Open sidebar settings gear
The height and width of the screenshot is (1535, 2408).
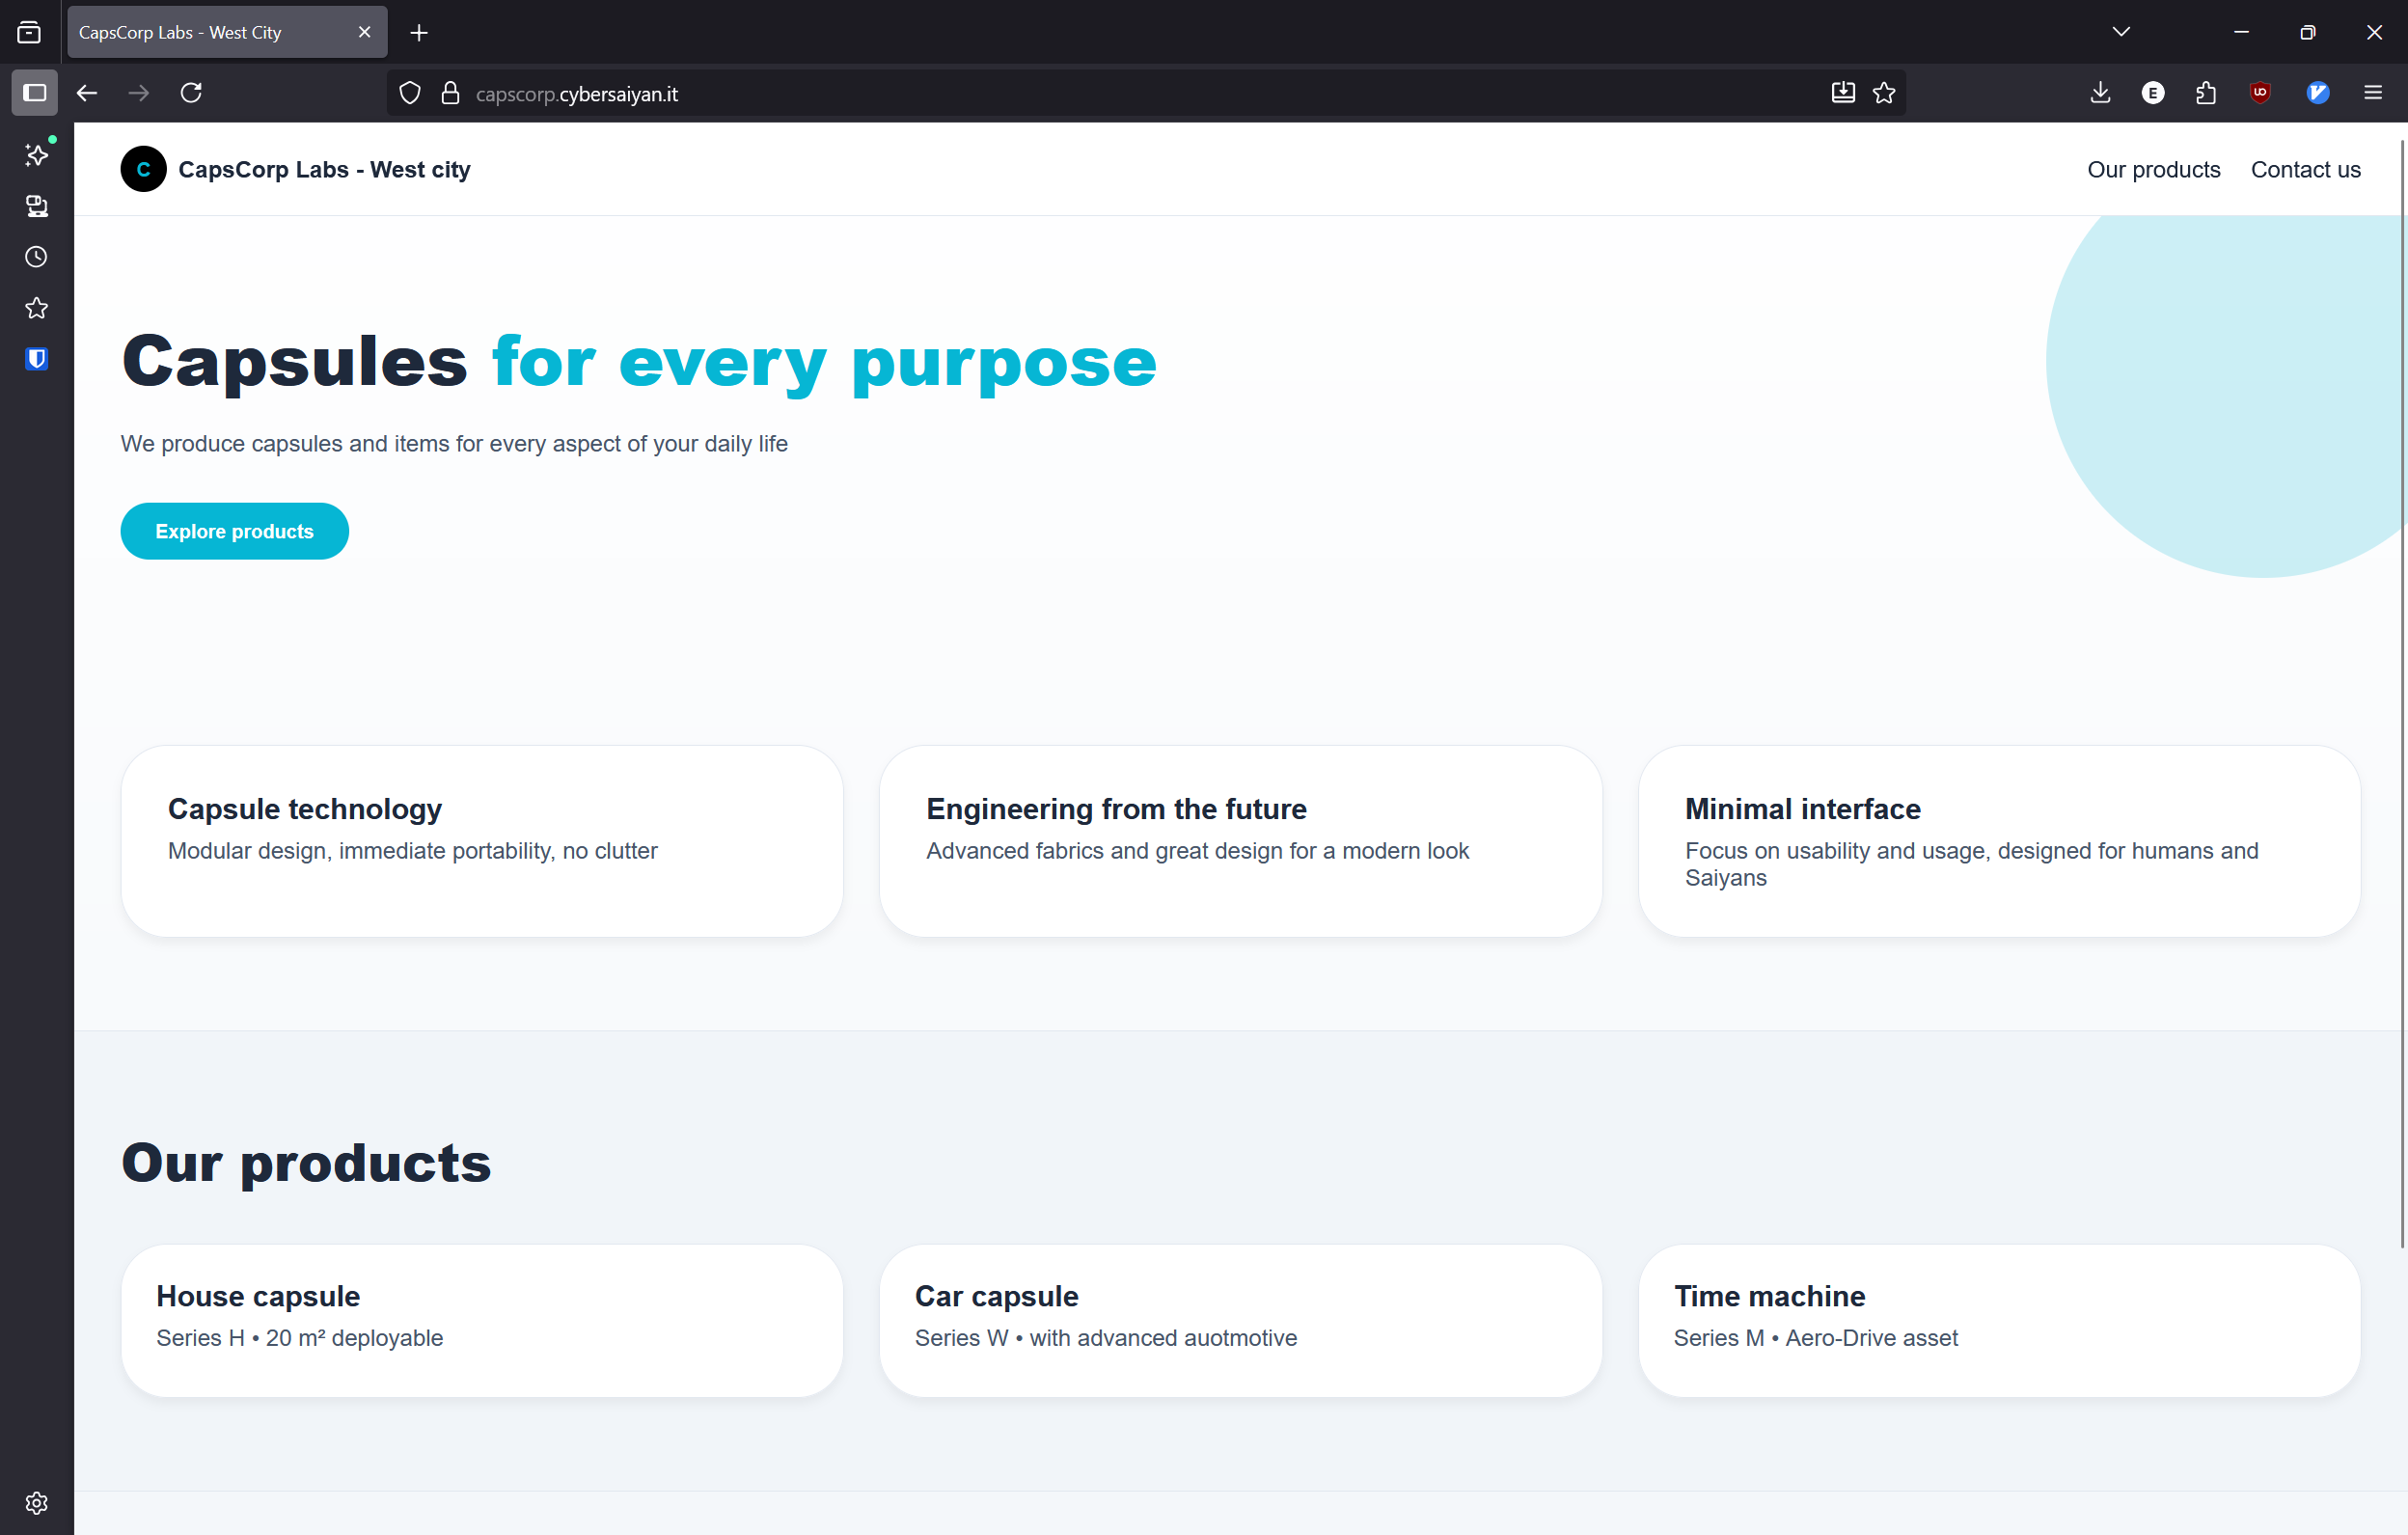[37, 1503]
